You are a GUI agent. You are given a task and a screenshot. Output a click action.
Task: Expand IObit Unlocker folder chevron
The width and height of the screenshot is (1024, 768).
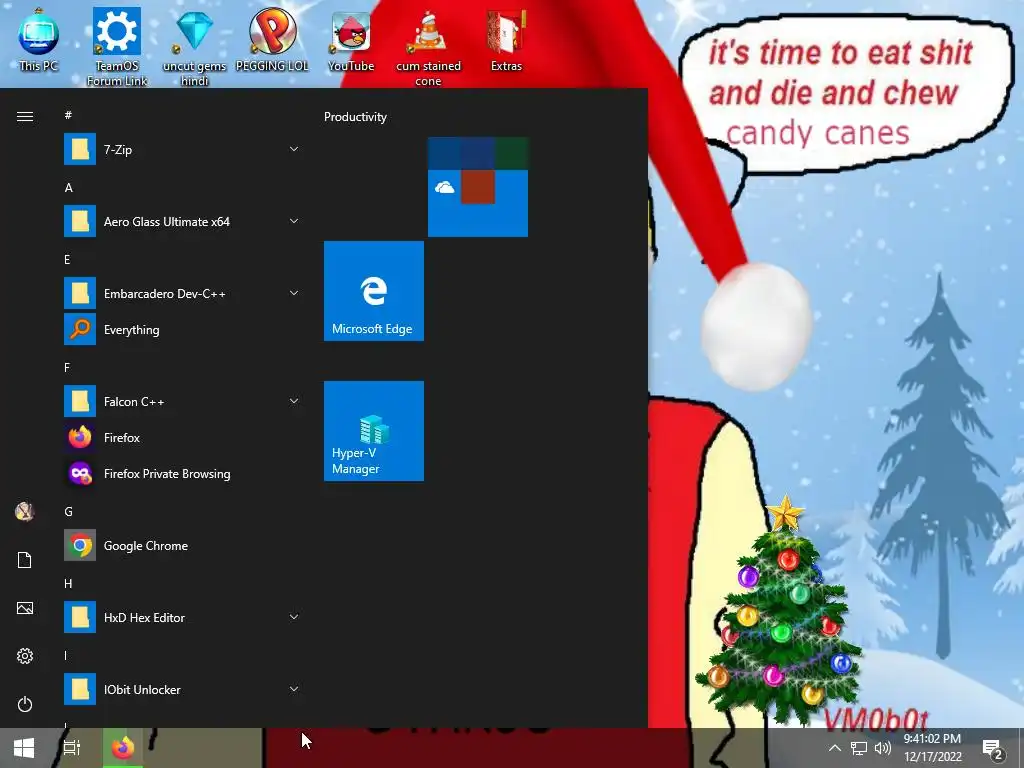(294, 689)
